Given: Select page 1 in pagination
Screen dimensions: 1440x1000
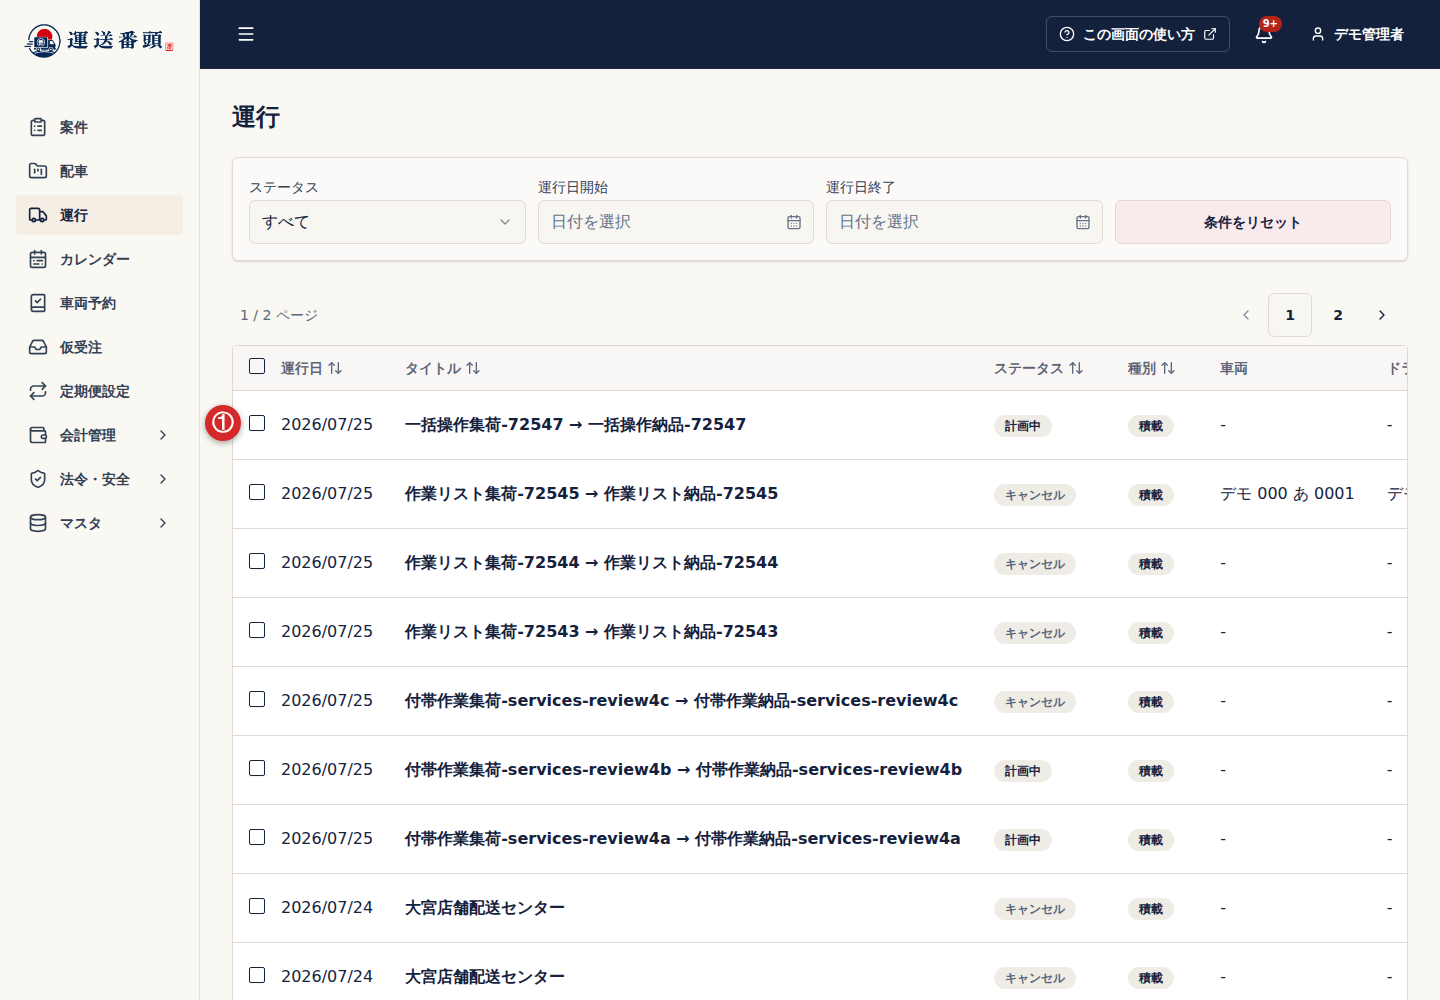Looking at the screenshot, I should pyautogui.click(x=1290, y=315).
